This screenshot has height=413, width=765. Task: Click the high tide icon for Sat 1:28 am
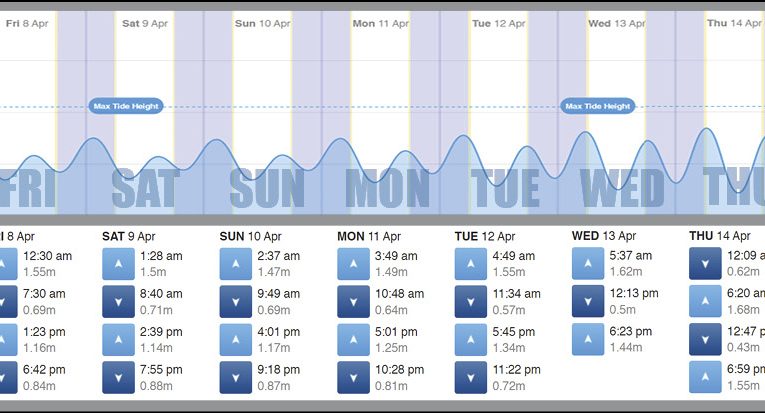click(x=118, y=264)
